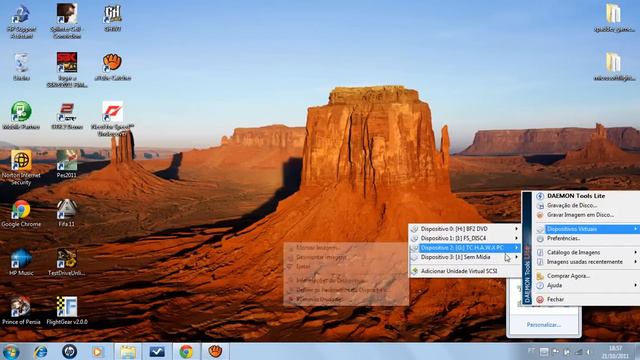Click the HP logo taskbar icon
640x360 pixels.
click(x=69, y=351)
